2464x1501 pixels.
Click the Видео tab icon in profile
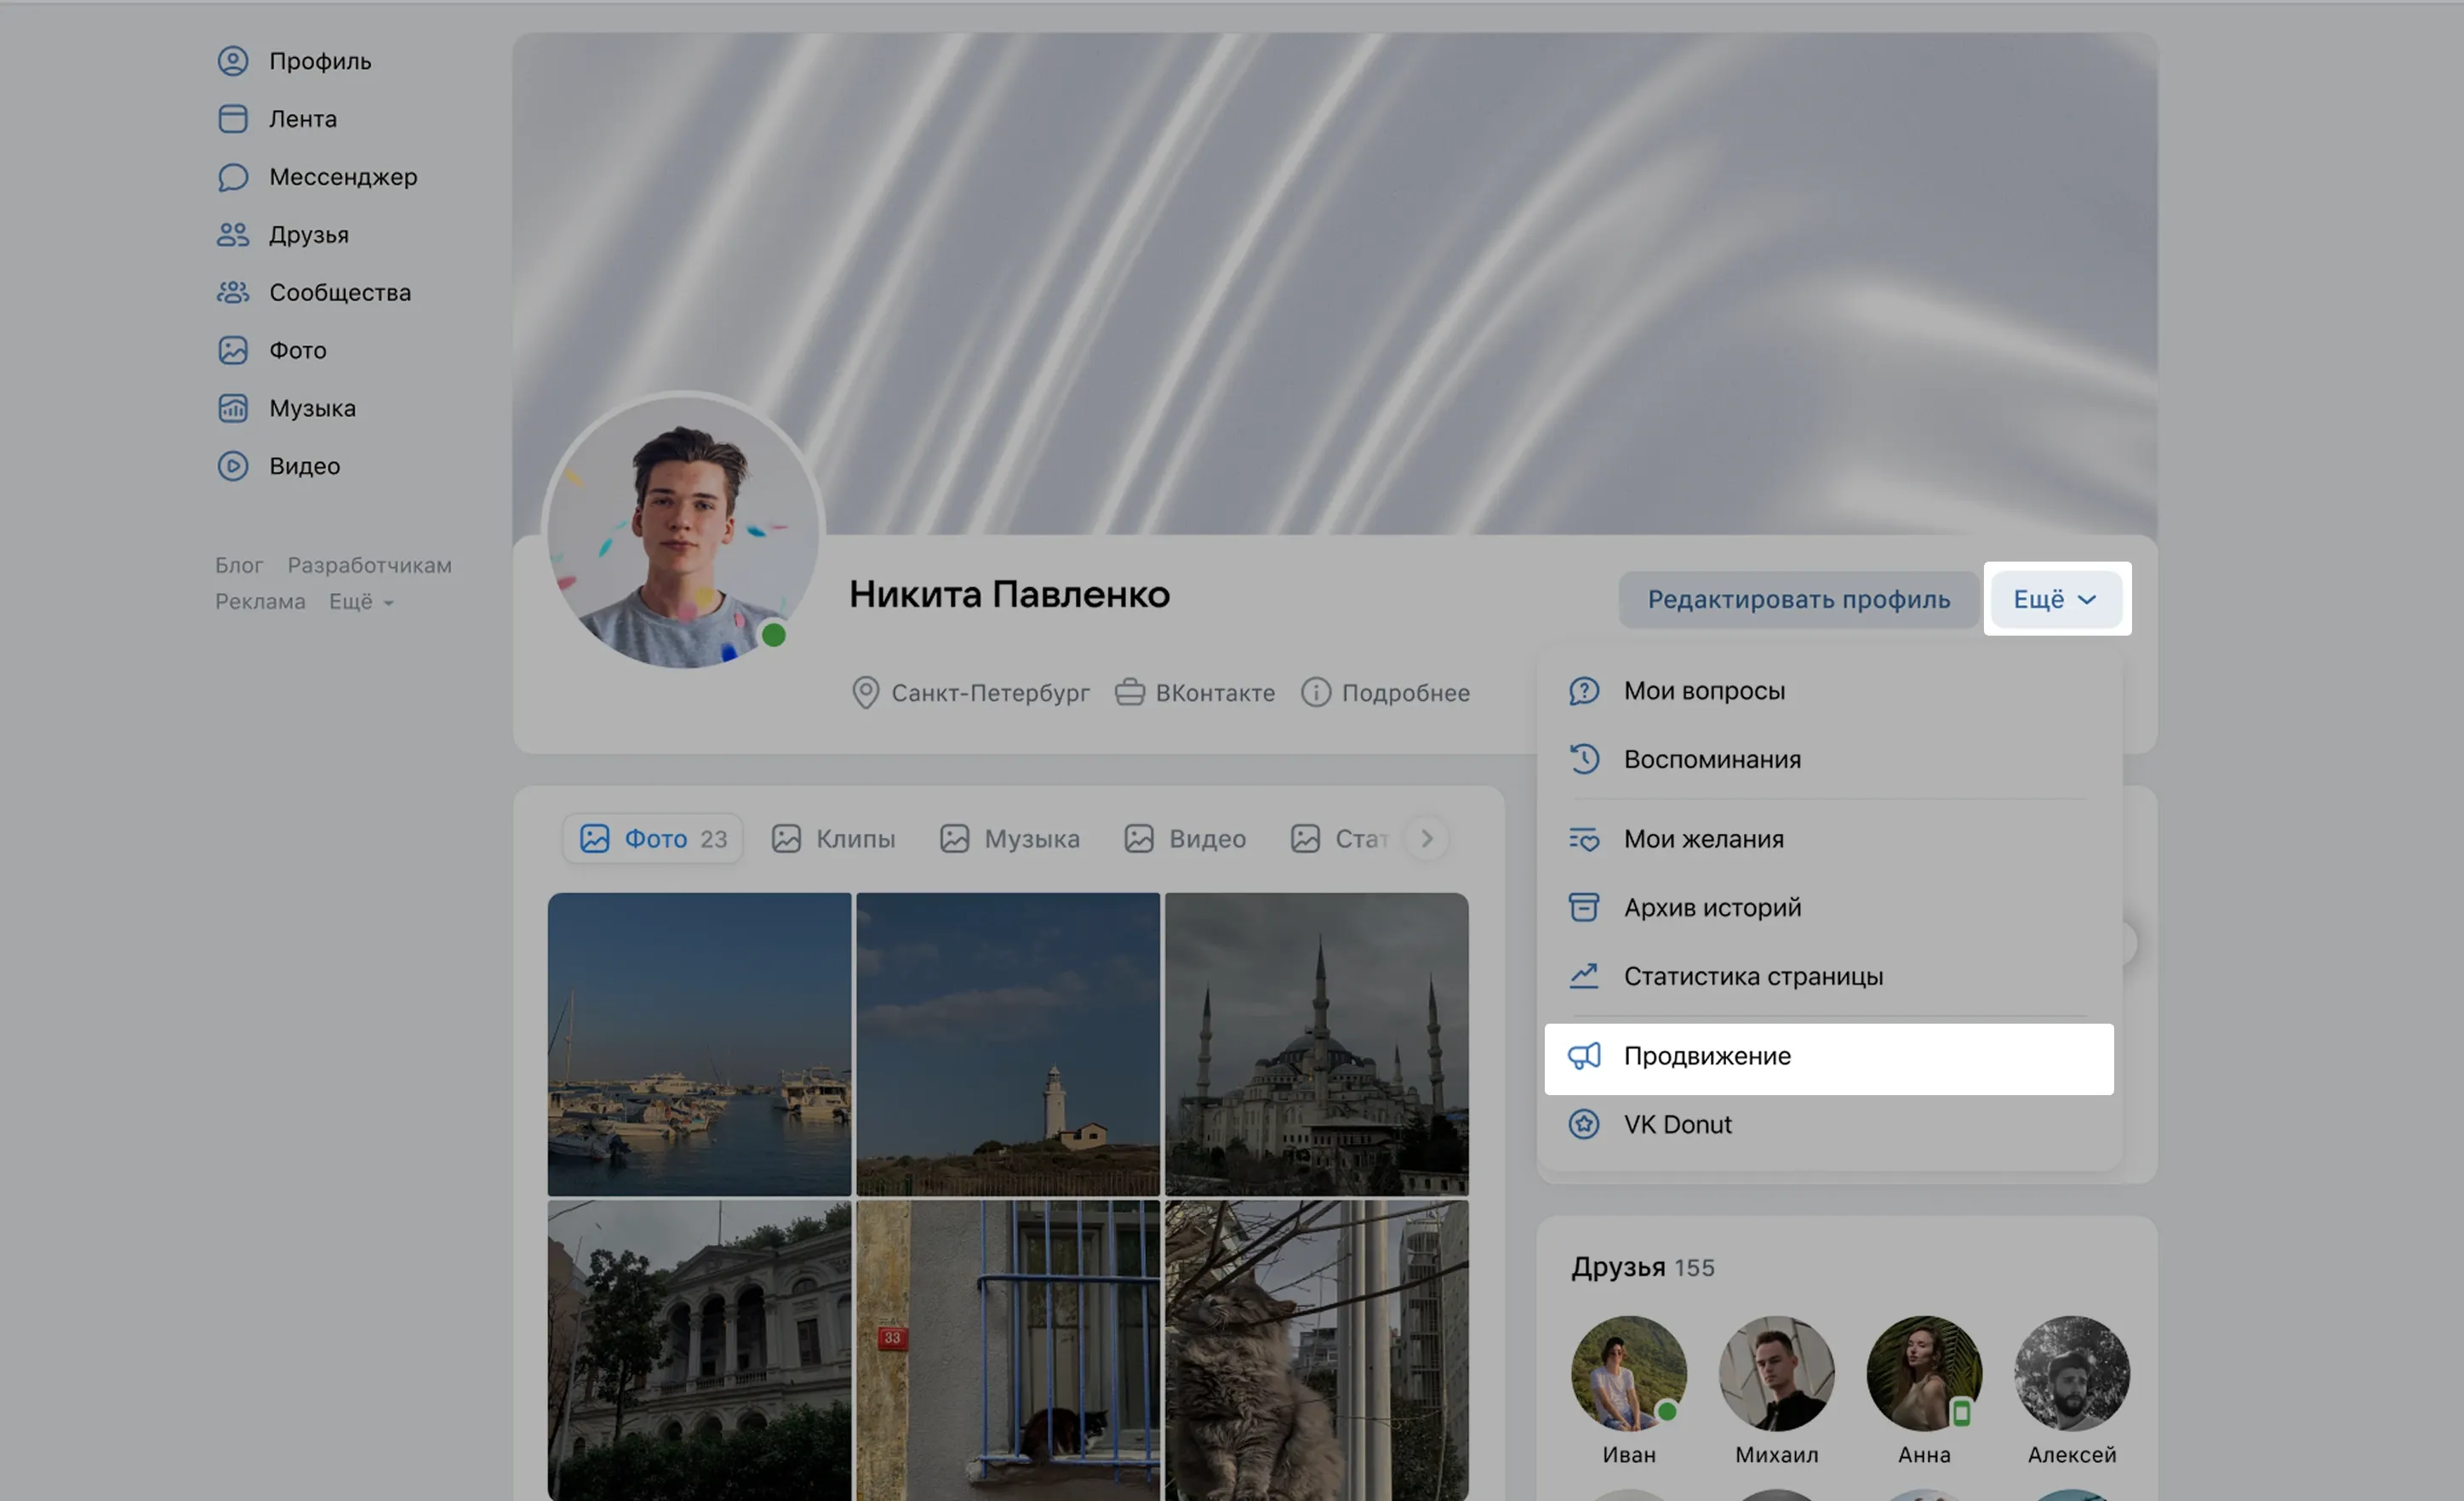click(1139, 839)
